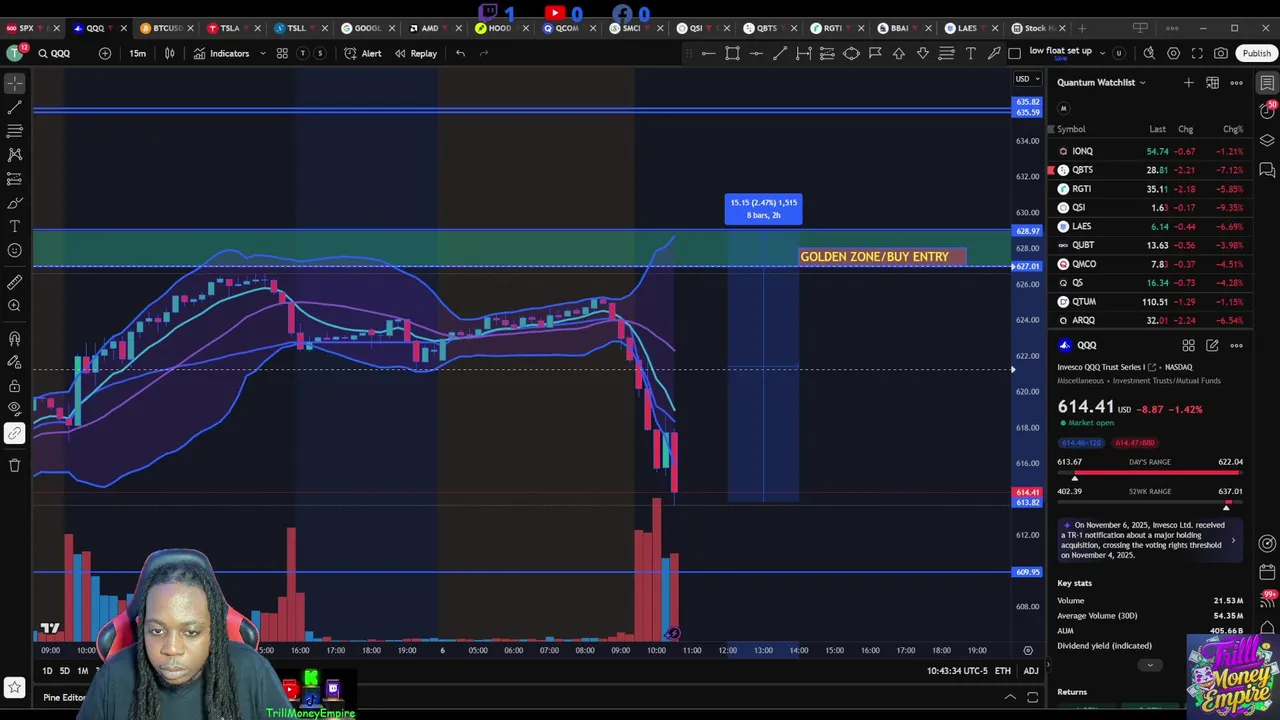Open the 'low float set up' layout menu

(1067, 53)
